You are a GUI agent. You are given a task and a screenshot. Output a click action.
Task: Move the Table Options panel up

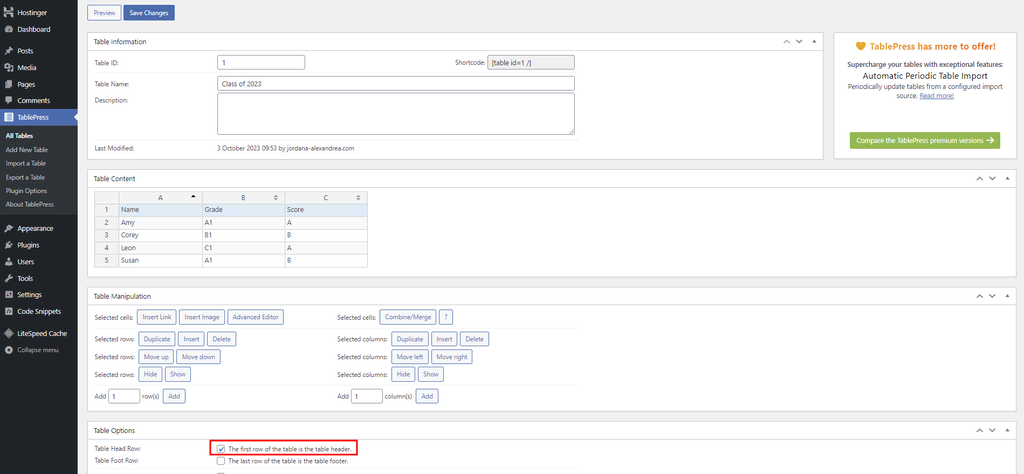(x=980, y=431)
